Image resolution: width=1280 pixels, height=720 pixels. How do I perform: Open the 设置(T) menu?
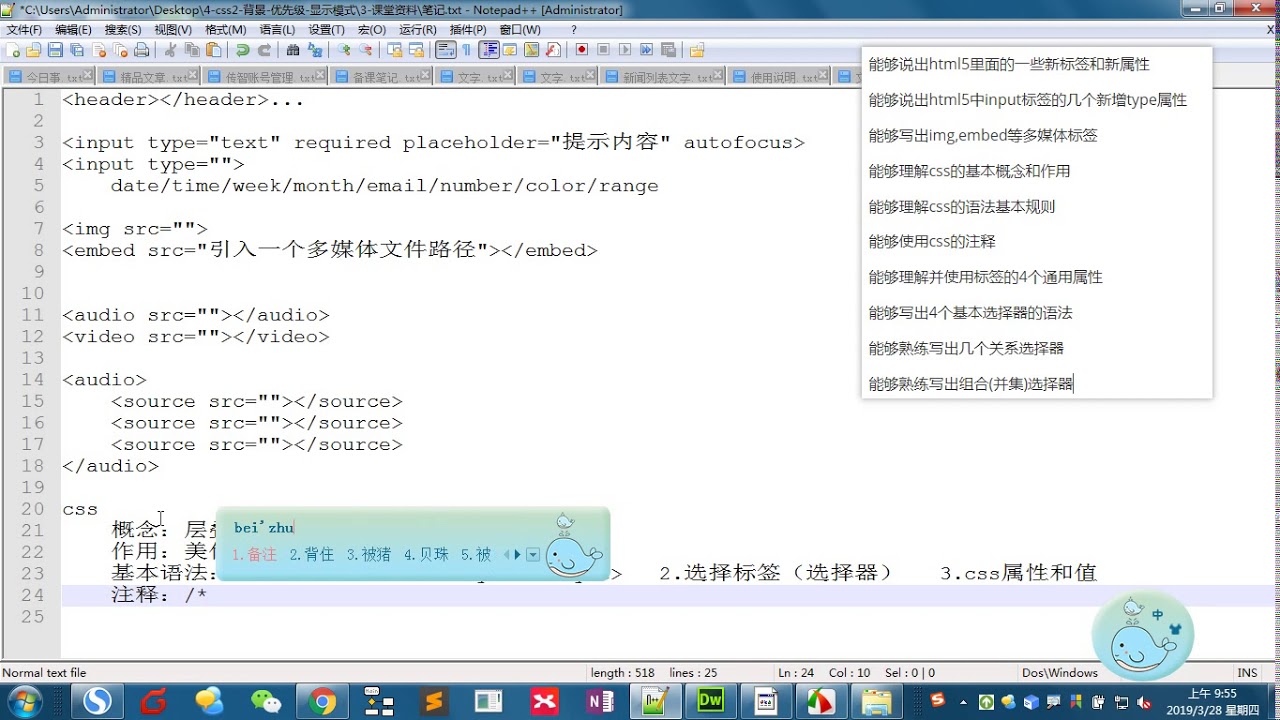click(327, 30)
